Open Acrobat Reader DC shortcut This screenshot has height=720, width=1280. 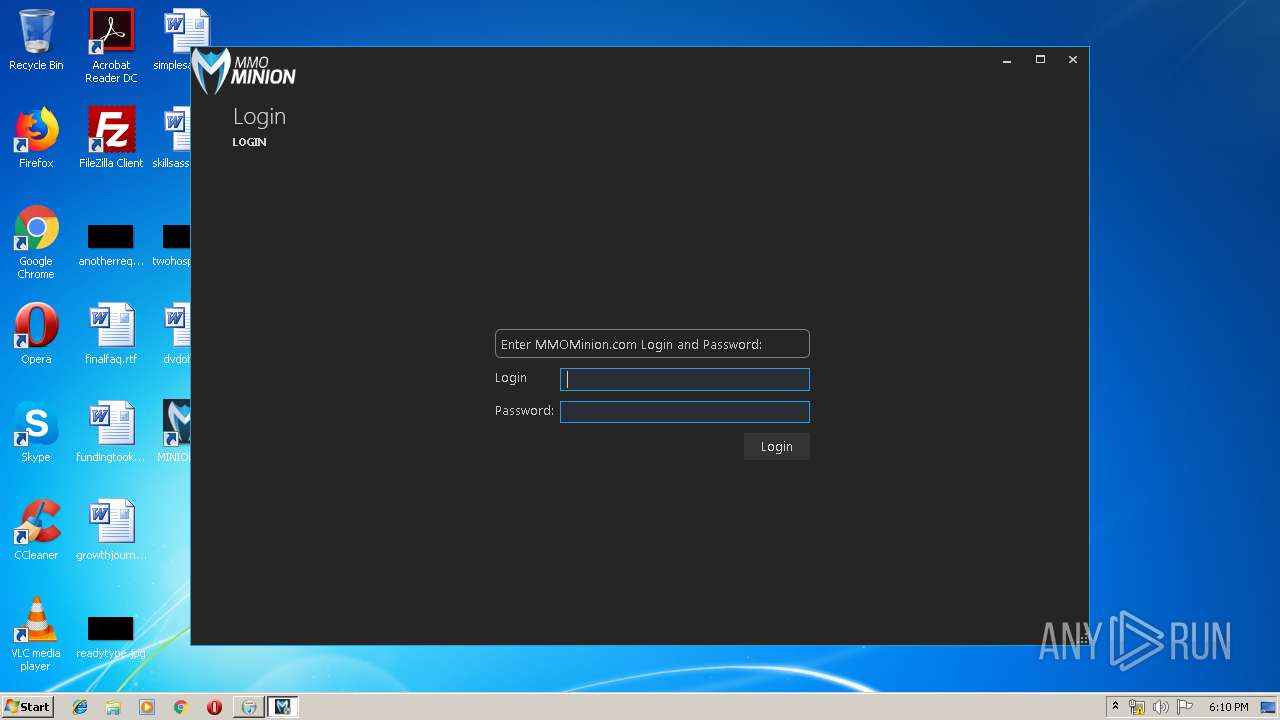[x=111, y=46]
